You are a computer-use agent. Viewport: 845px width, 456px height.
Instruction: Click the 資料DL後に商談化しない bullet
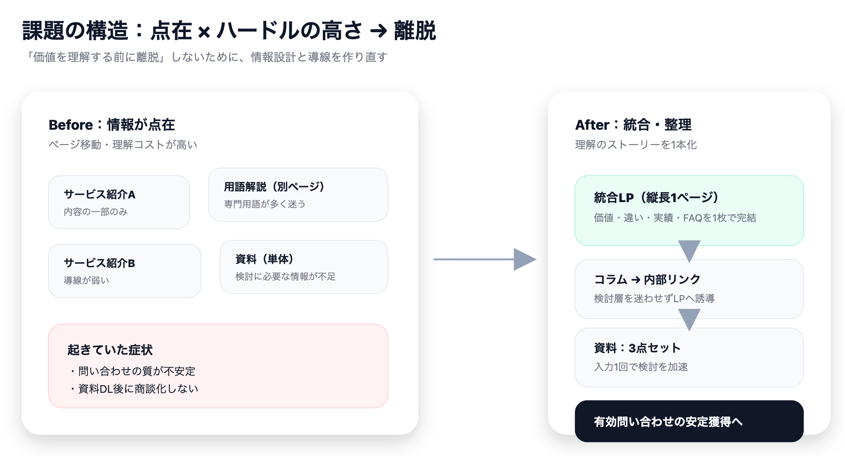[x=133, y=389]
